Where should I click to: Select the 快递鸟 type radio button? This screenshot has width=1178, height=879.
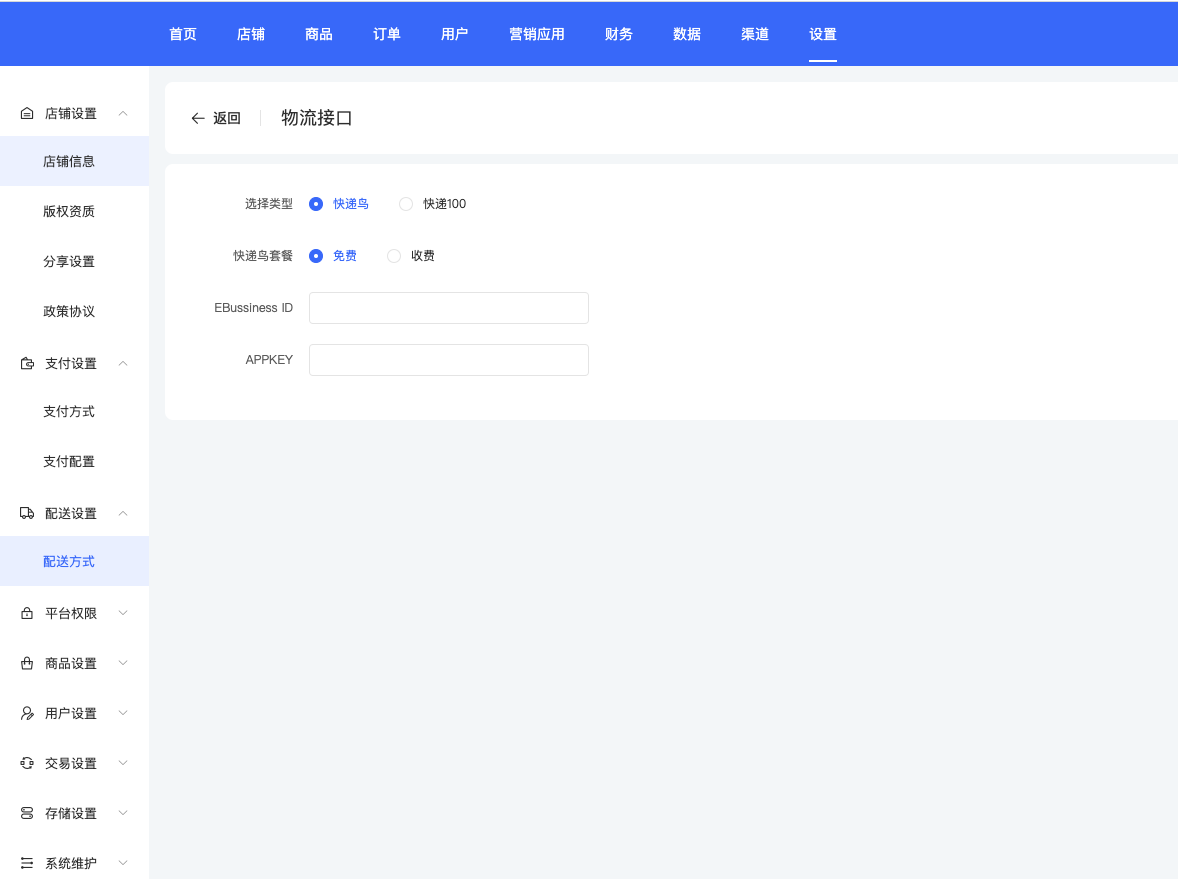[316, 204]
